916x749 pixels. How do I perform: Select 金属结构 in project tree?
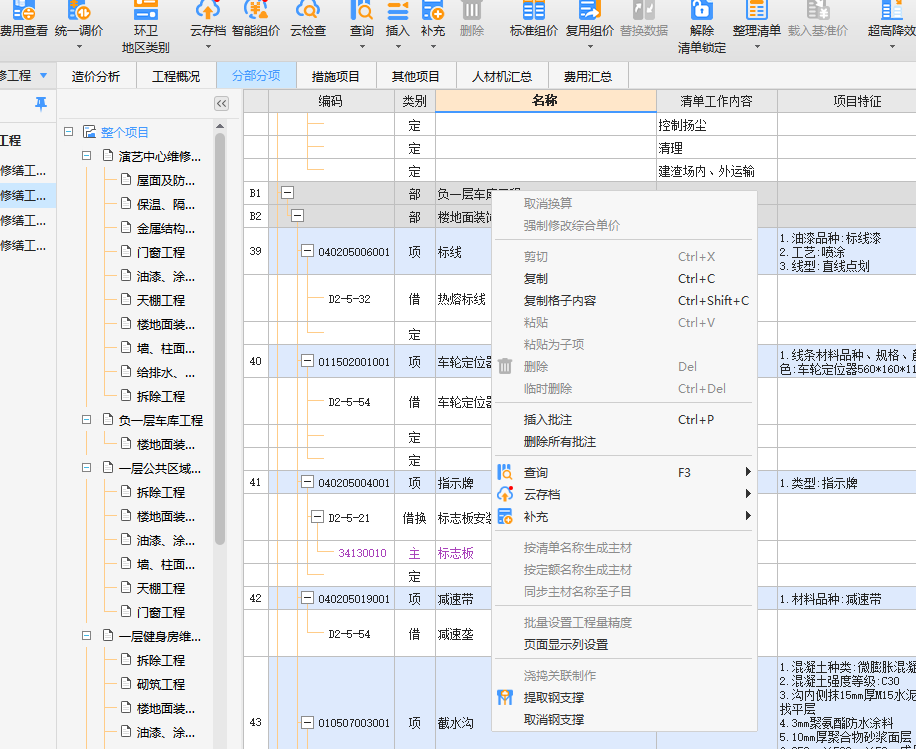pyautogui.click(x=165, y=228)
